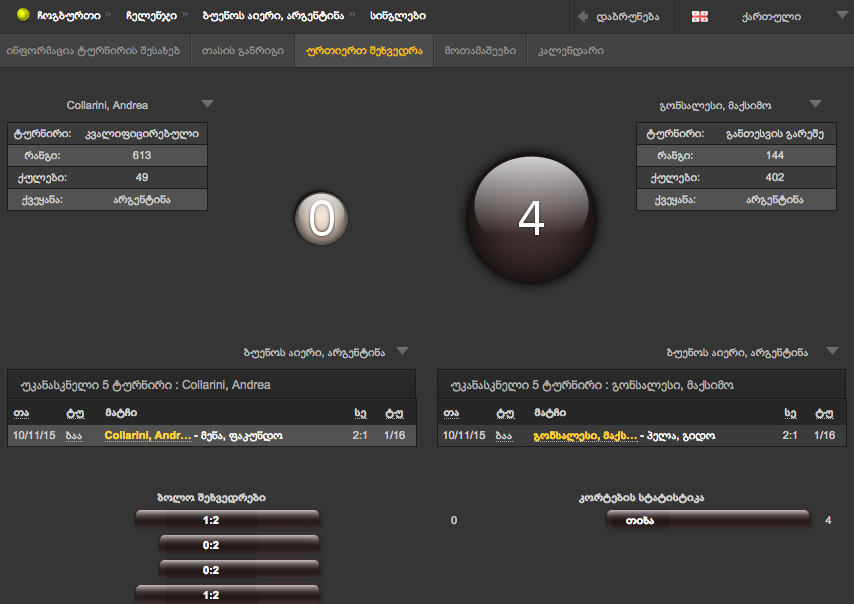Select the მოთამაშეები tab
Image resolution: width=854 pixels, height=604 pixels.
pyautogui.click(x=480, y=50)
